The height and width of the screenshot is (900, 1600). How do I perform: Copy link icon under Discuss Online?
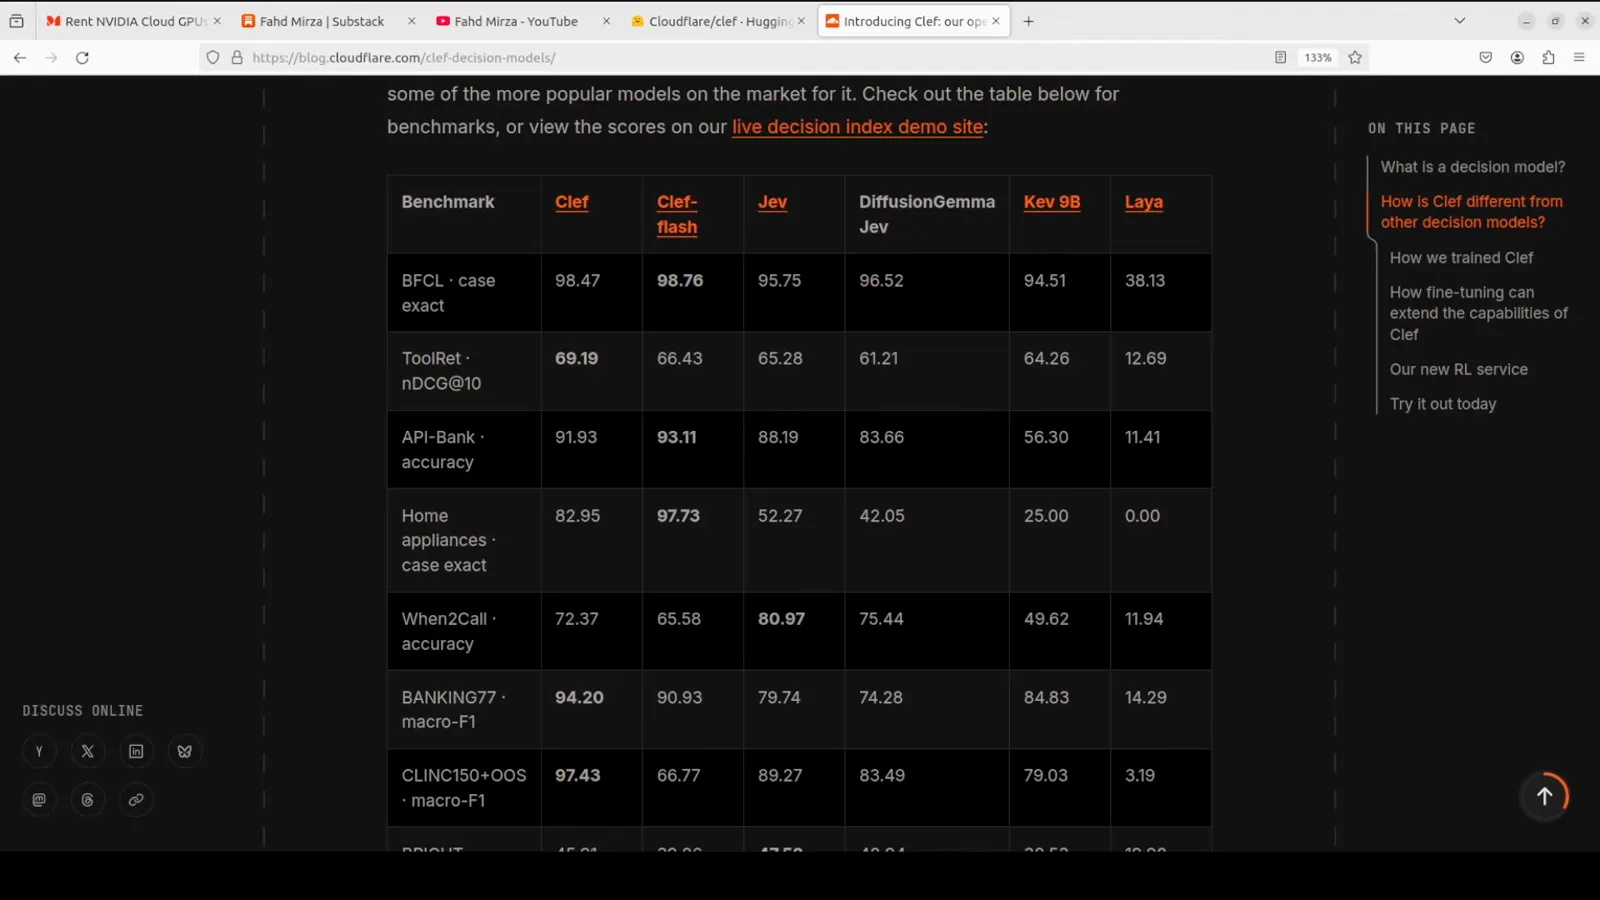pyautogui.click(x=136, y=800)
